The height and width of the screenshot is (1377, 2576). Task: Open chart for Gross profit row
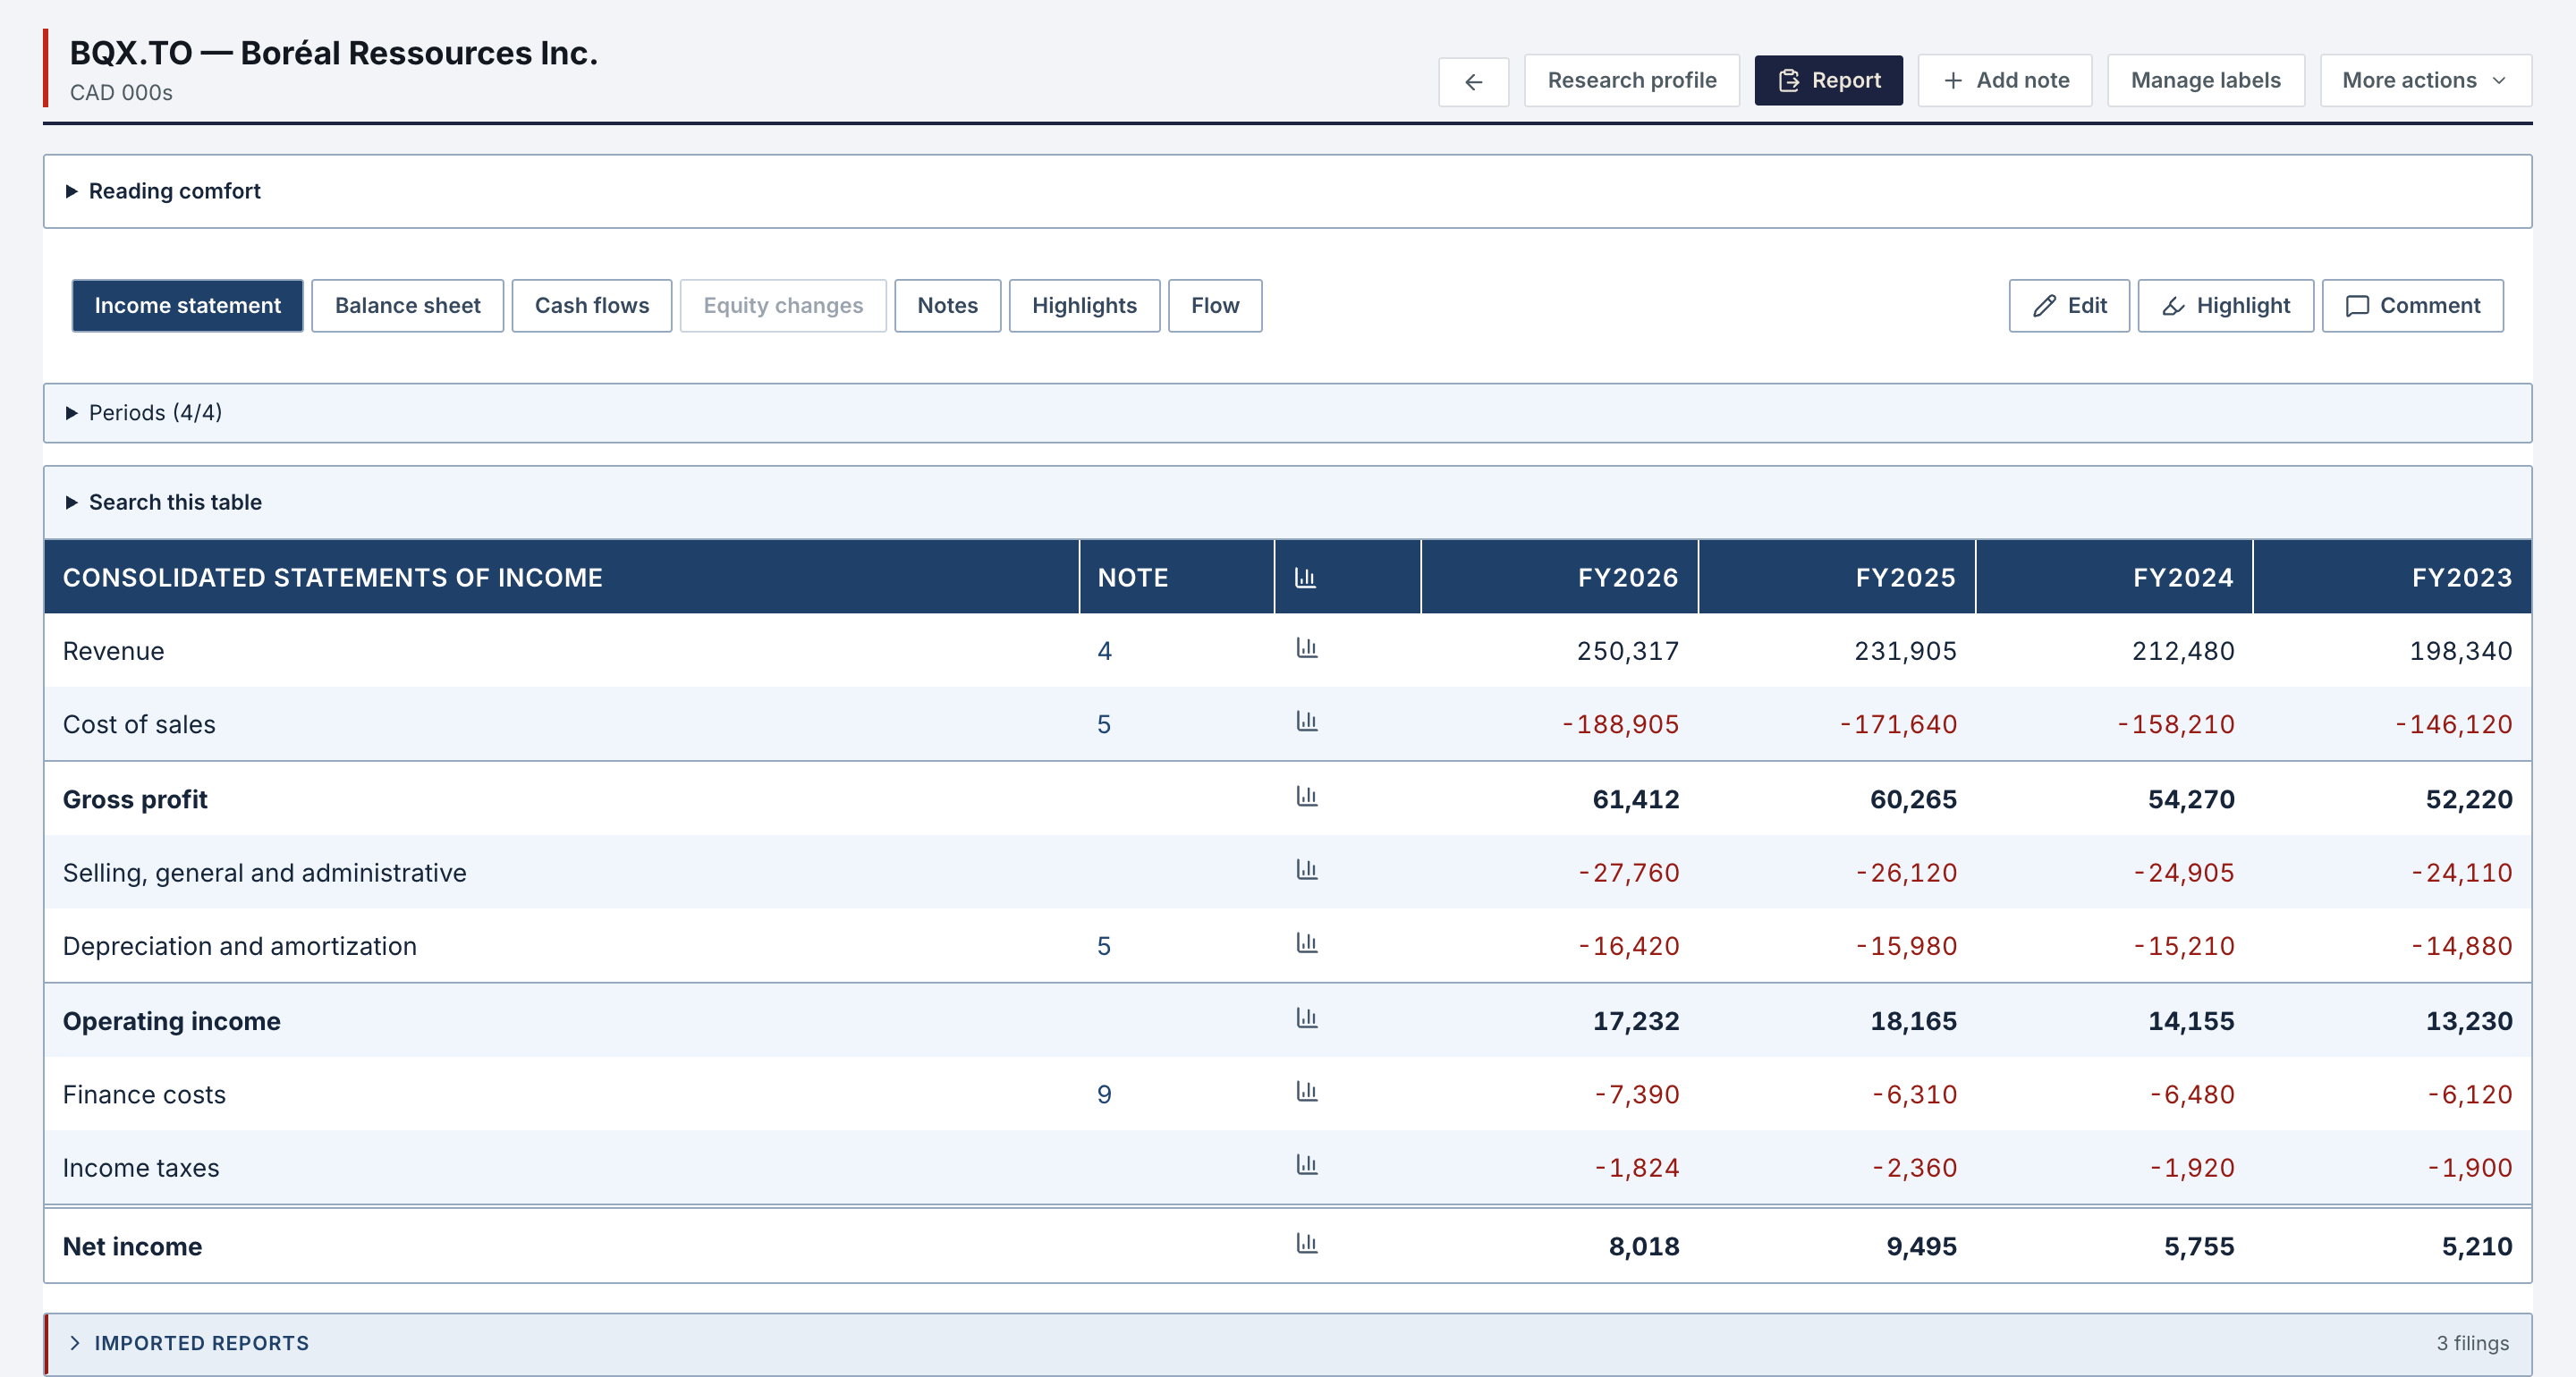[x=1306, y=797]
